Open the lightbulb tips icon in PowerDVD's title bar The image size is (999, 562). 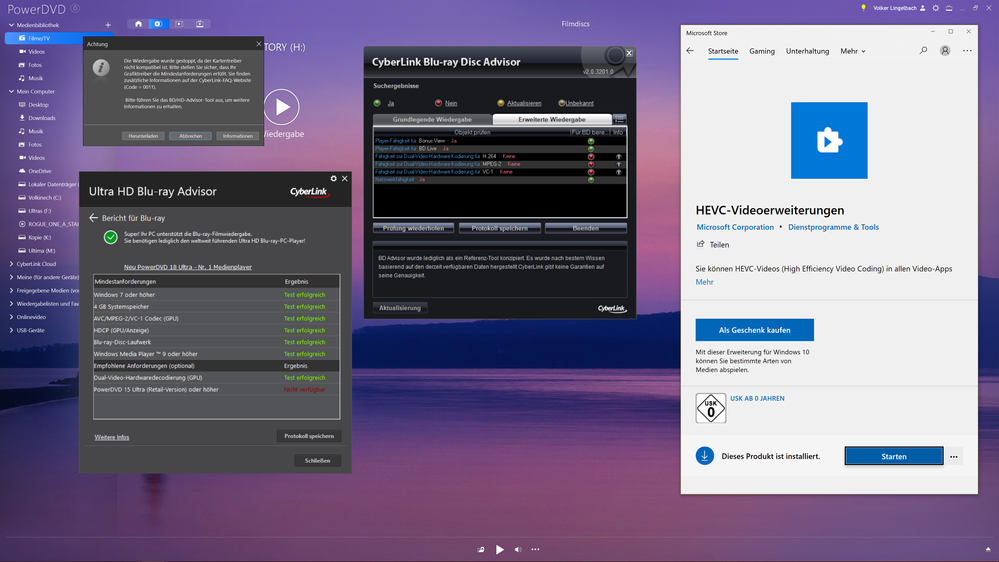click(863, 8)
